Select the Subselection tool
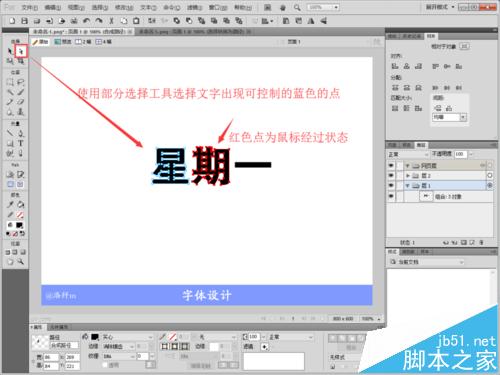The width and height of the screenshot is (500, 375). point(21,51)
